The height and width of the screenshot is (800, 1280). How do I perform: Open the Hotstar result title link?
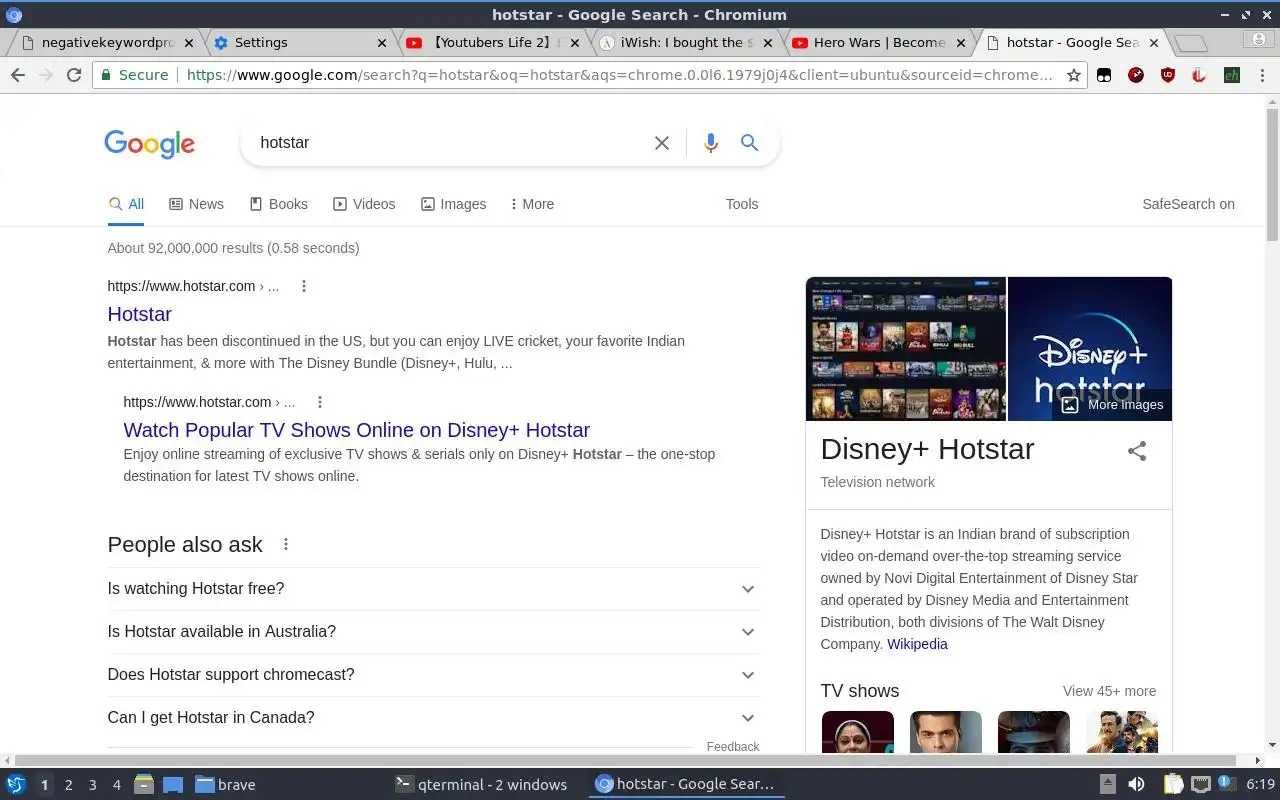[x=140, y=314]
